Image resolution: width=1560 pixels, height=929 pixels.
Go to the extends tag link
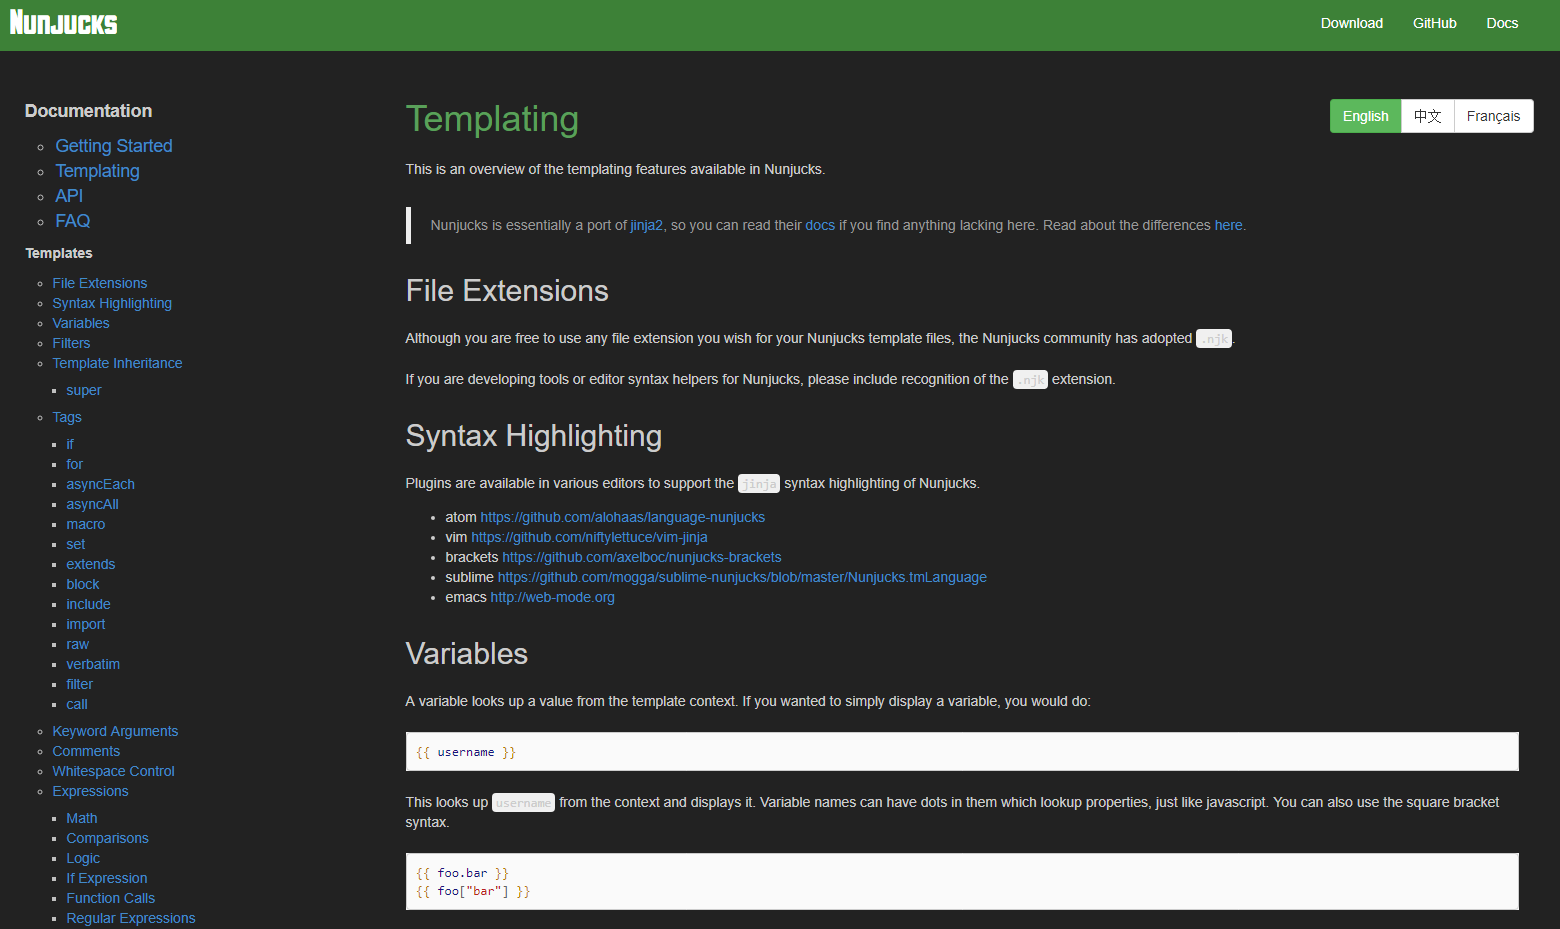(91, 564)
